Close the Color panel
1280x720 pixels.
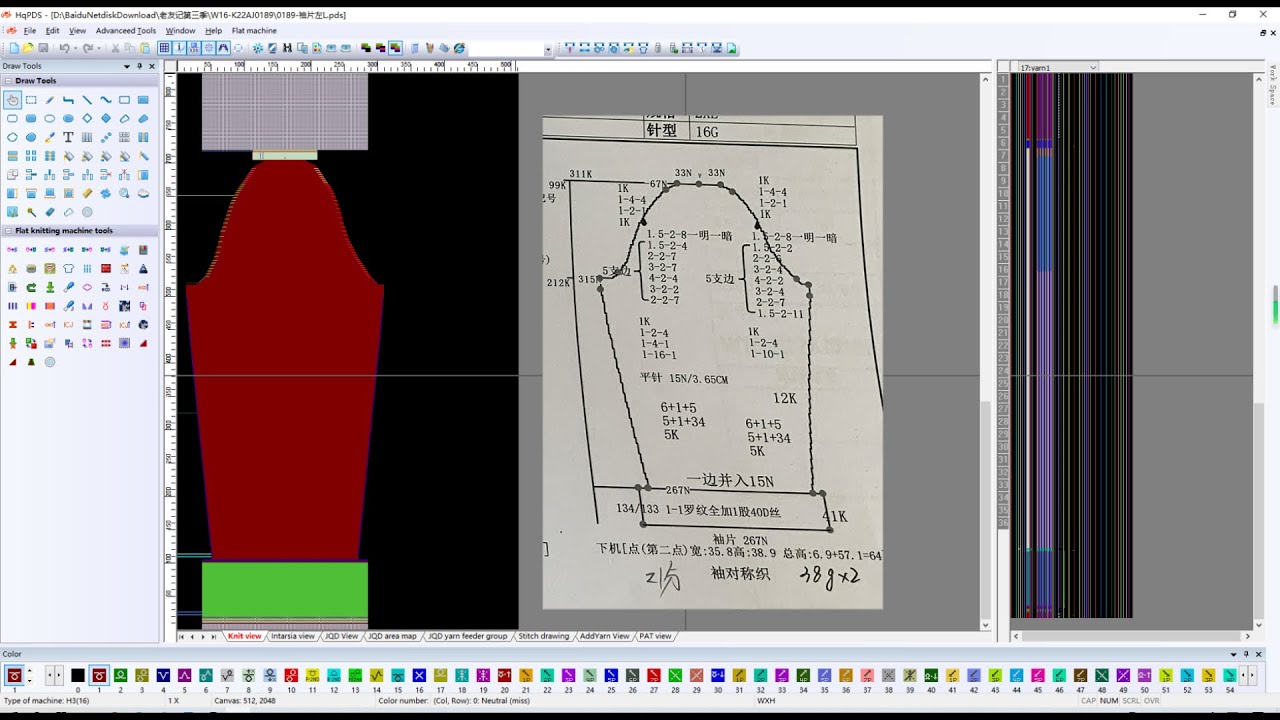coord(1259,654)
